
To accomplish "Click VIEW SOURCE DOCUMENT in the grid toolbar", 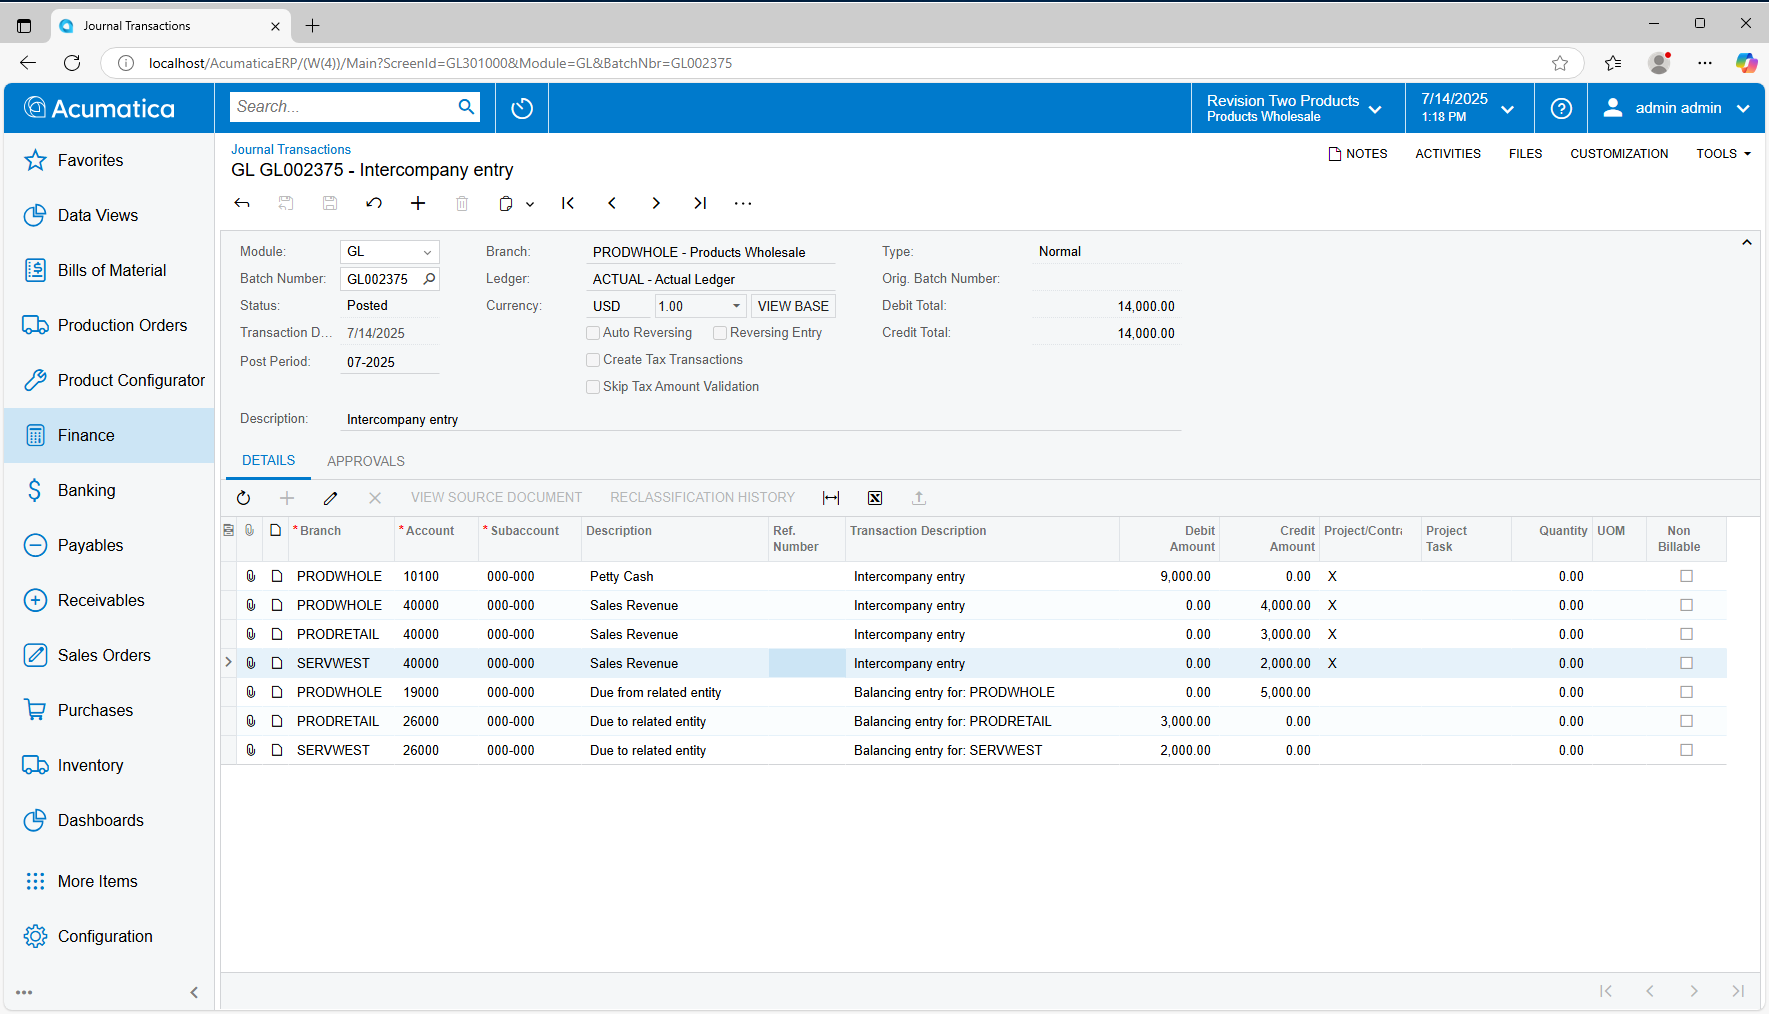I will (x=496, y=498).
